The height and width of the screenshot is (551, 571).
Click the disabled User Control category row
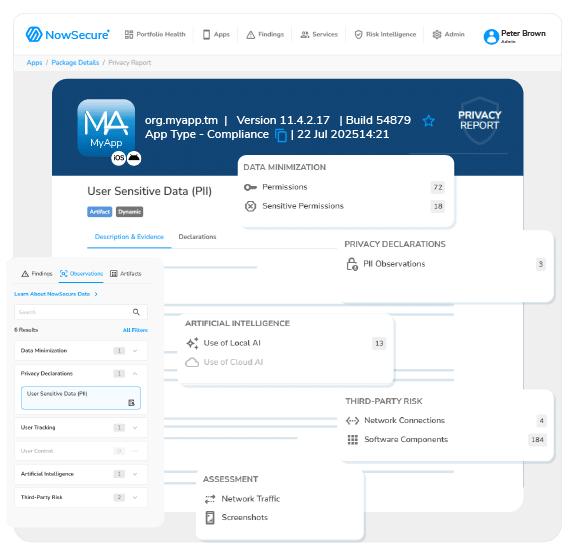tap(81, 451)
